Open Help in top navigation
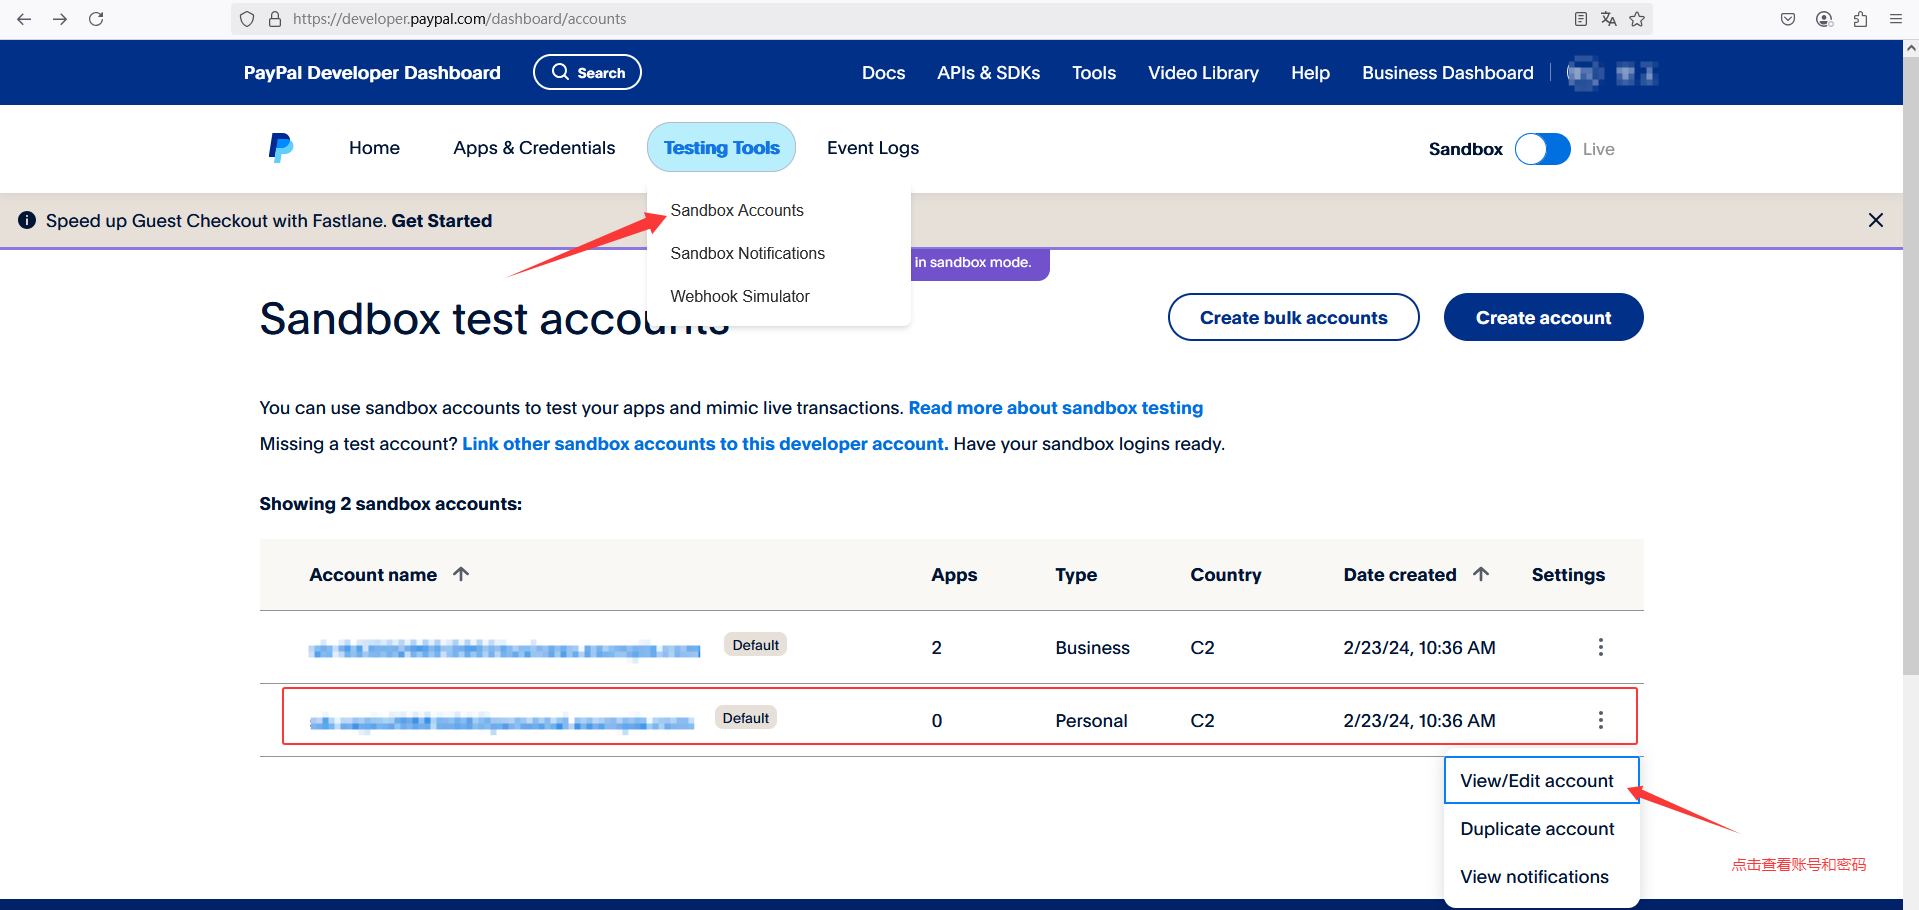Viewport: 1919px width, 910px height. pyautogui.click(x=1310, y=73)
